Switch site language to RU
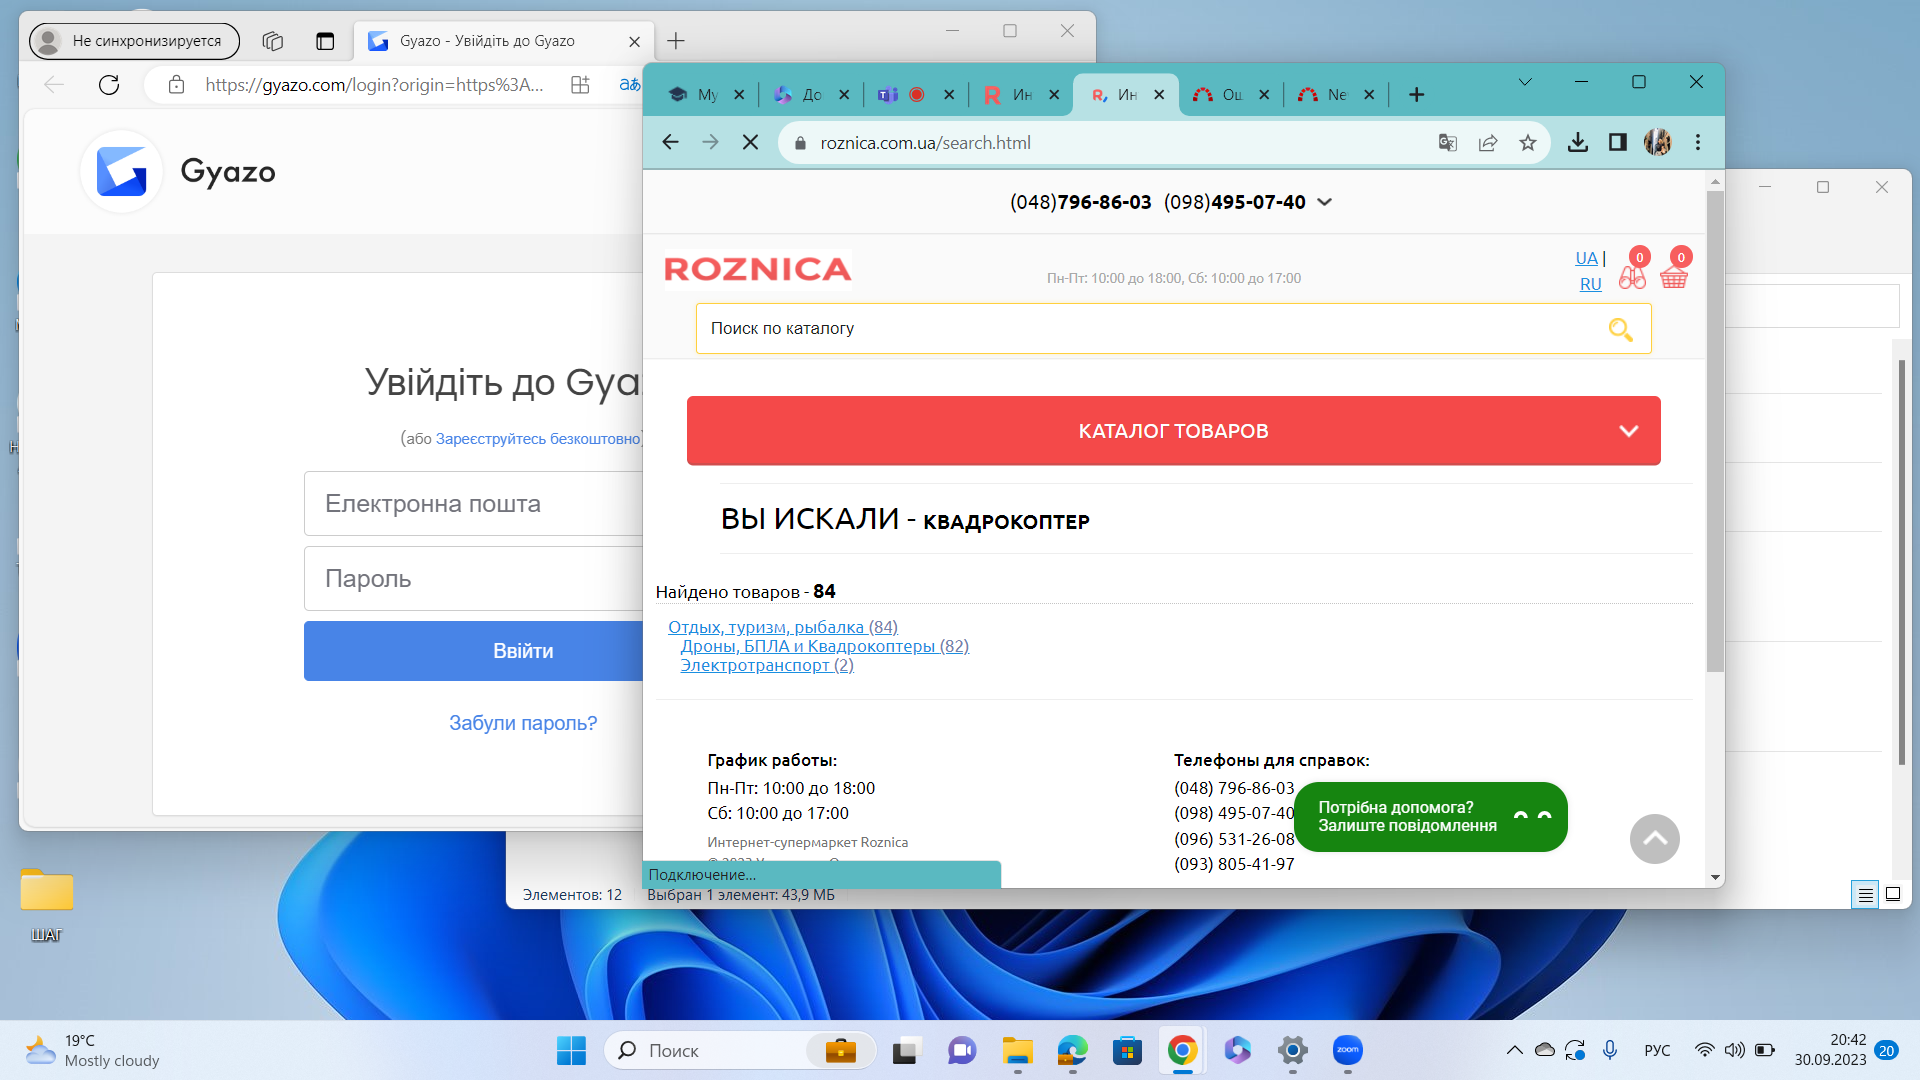Screen dimensions: 1920x1080 1590,284
